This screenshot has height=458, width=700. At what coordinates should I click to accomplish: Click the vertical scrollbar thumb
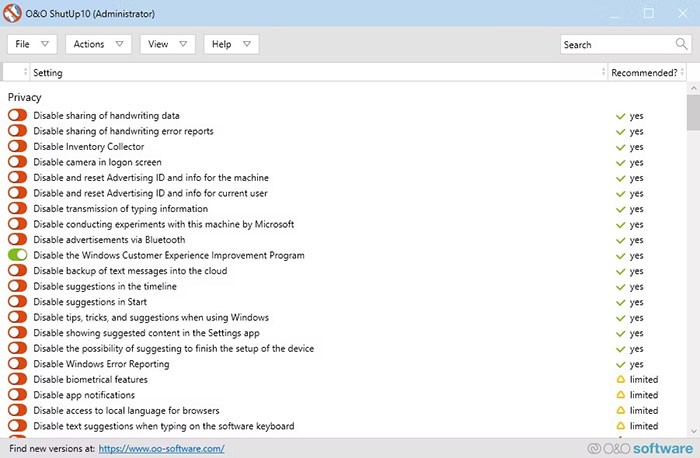(x=693, y=110)
